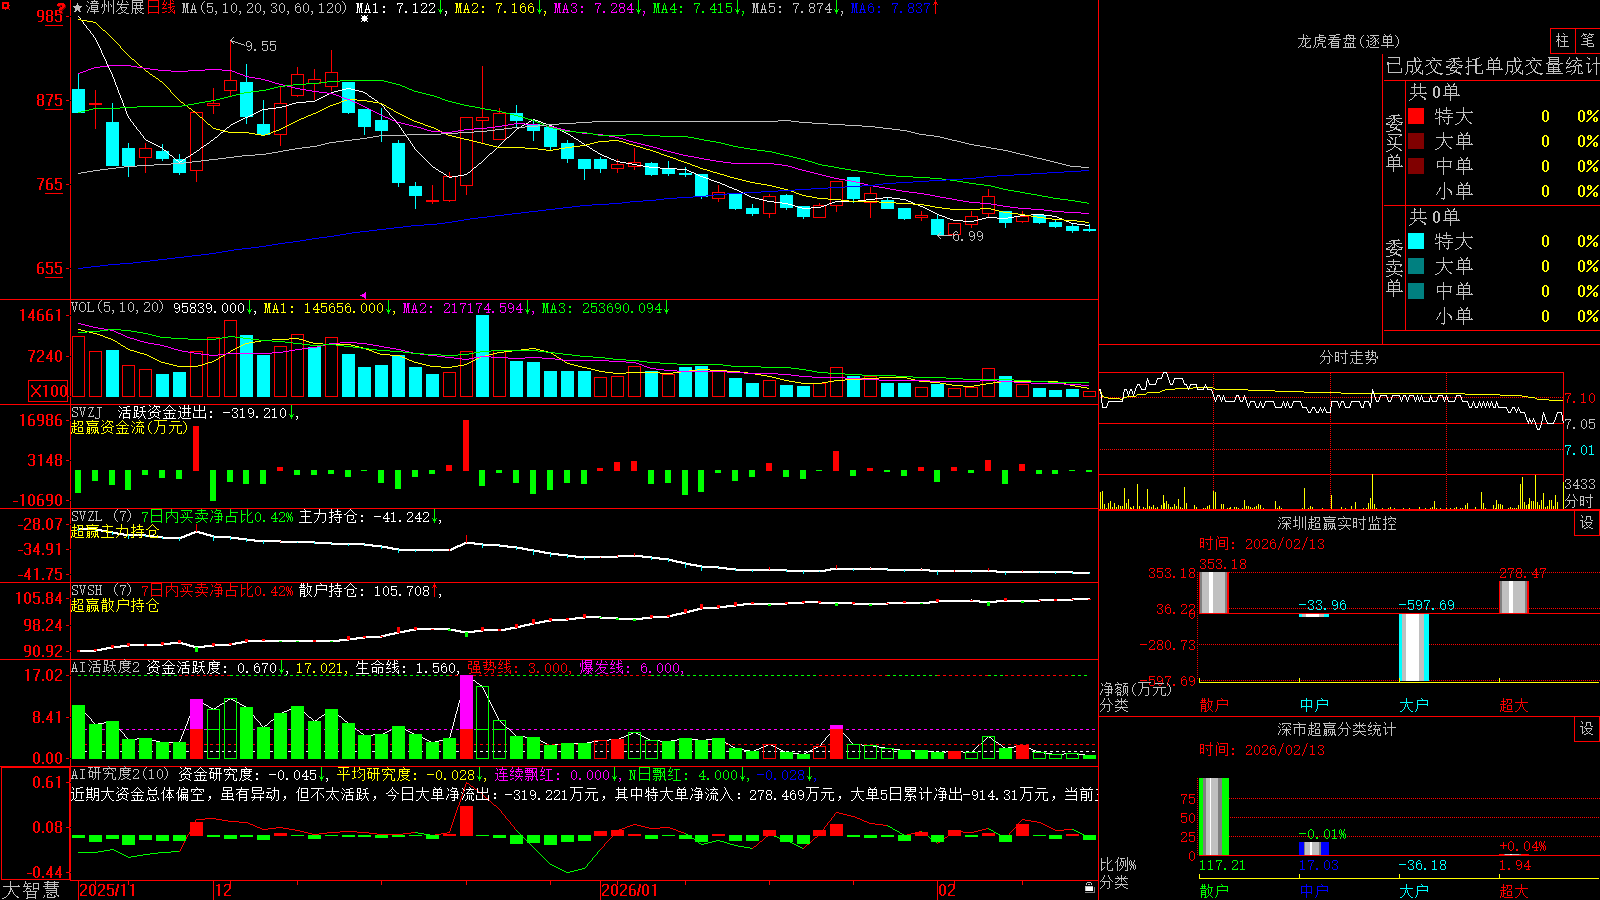Image resolution: width=1600 pixels, height=900 pixels.
Task: Click 中户 label in 深市超赢分类统计
Action: point(1314,890)
